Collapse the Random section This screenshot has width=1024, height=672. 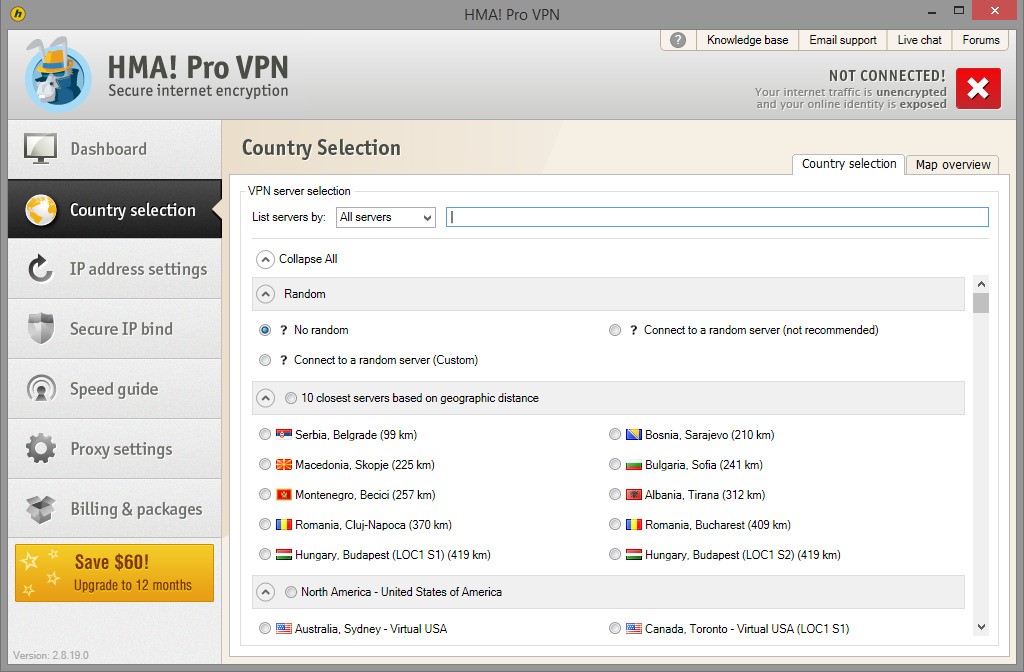(265, 294)
